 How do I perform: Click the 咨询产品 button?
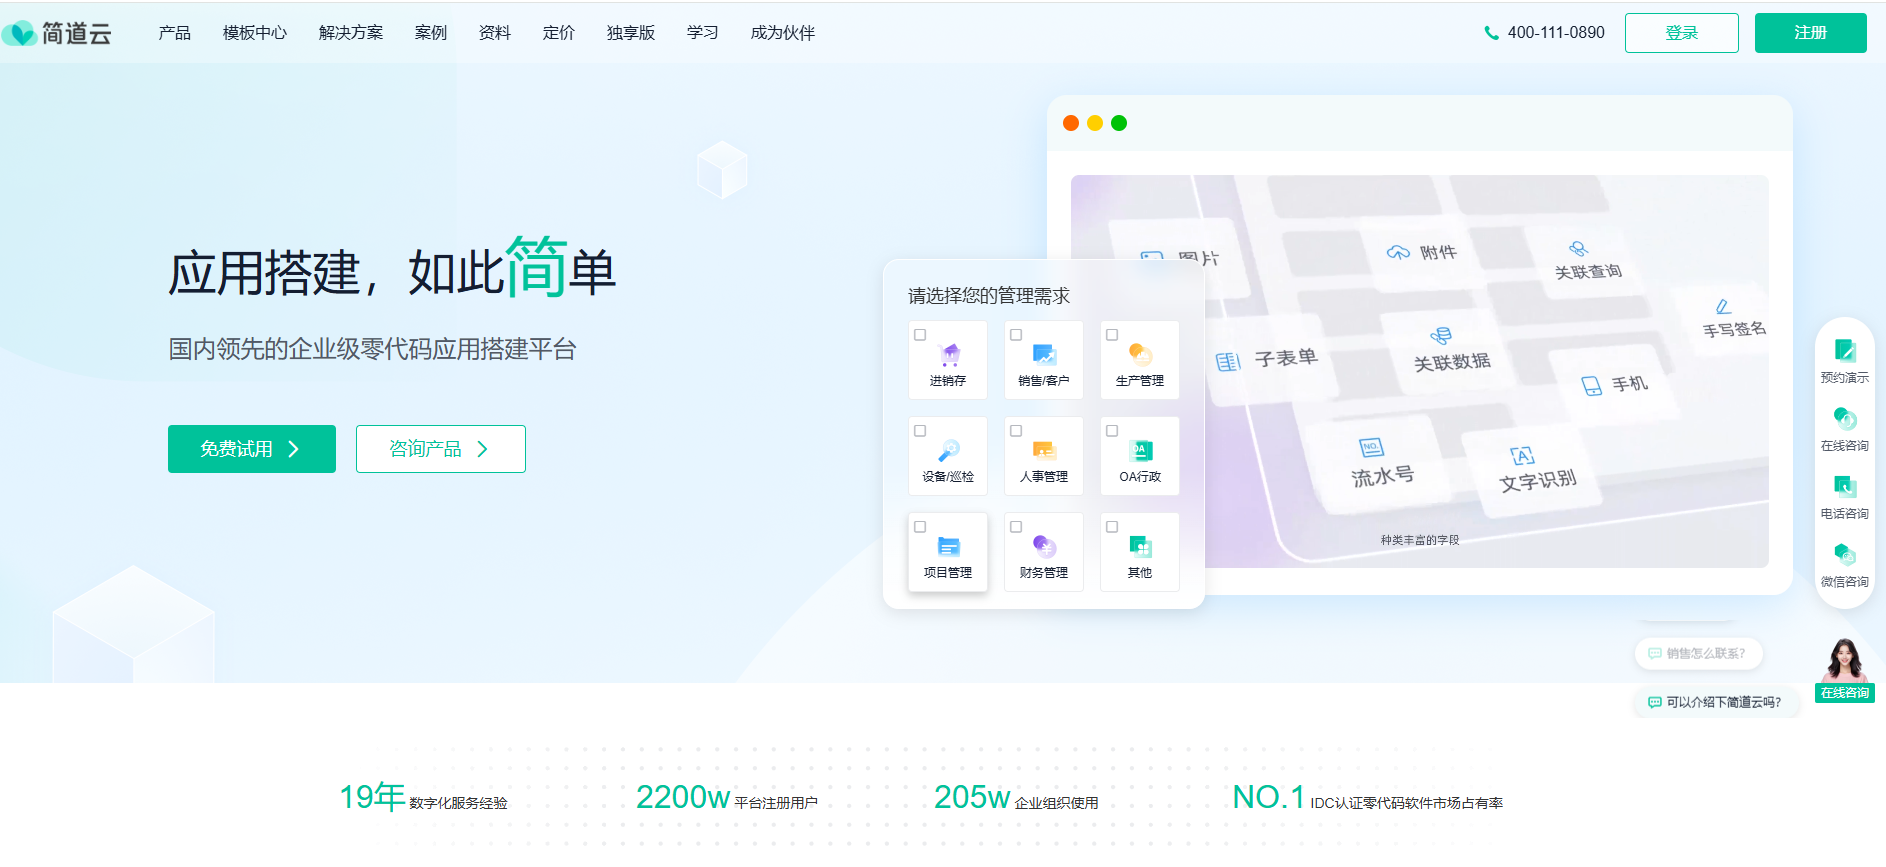coord(441,449)
